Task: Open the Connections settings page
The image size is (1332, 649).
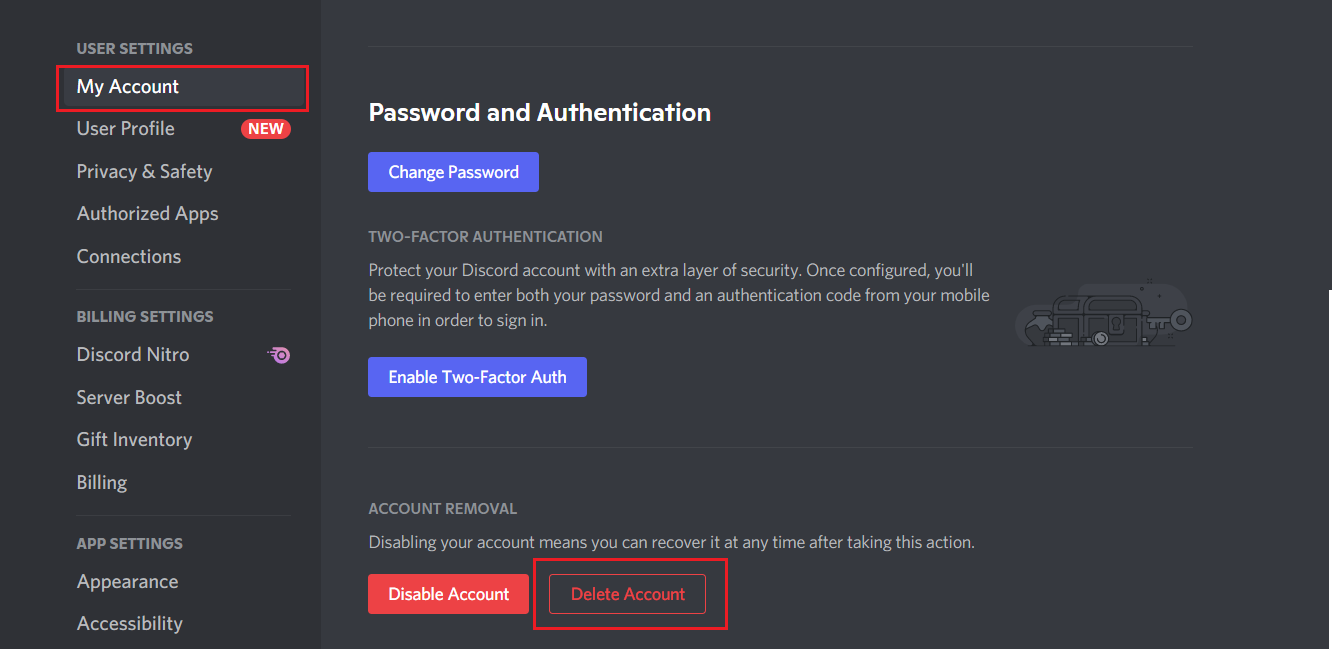Action: coord(129,256)
